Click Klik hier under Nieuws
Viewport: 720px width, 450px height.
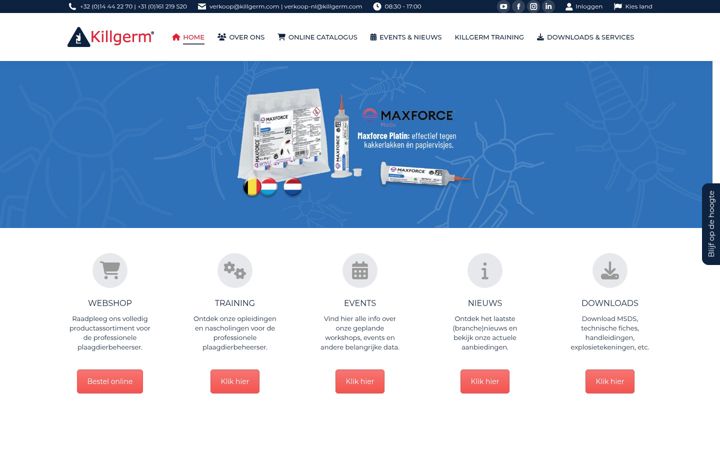point(485,382)
